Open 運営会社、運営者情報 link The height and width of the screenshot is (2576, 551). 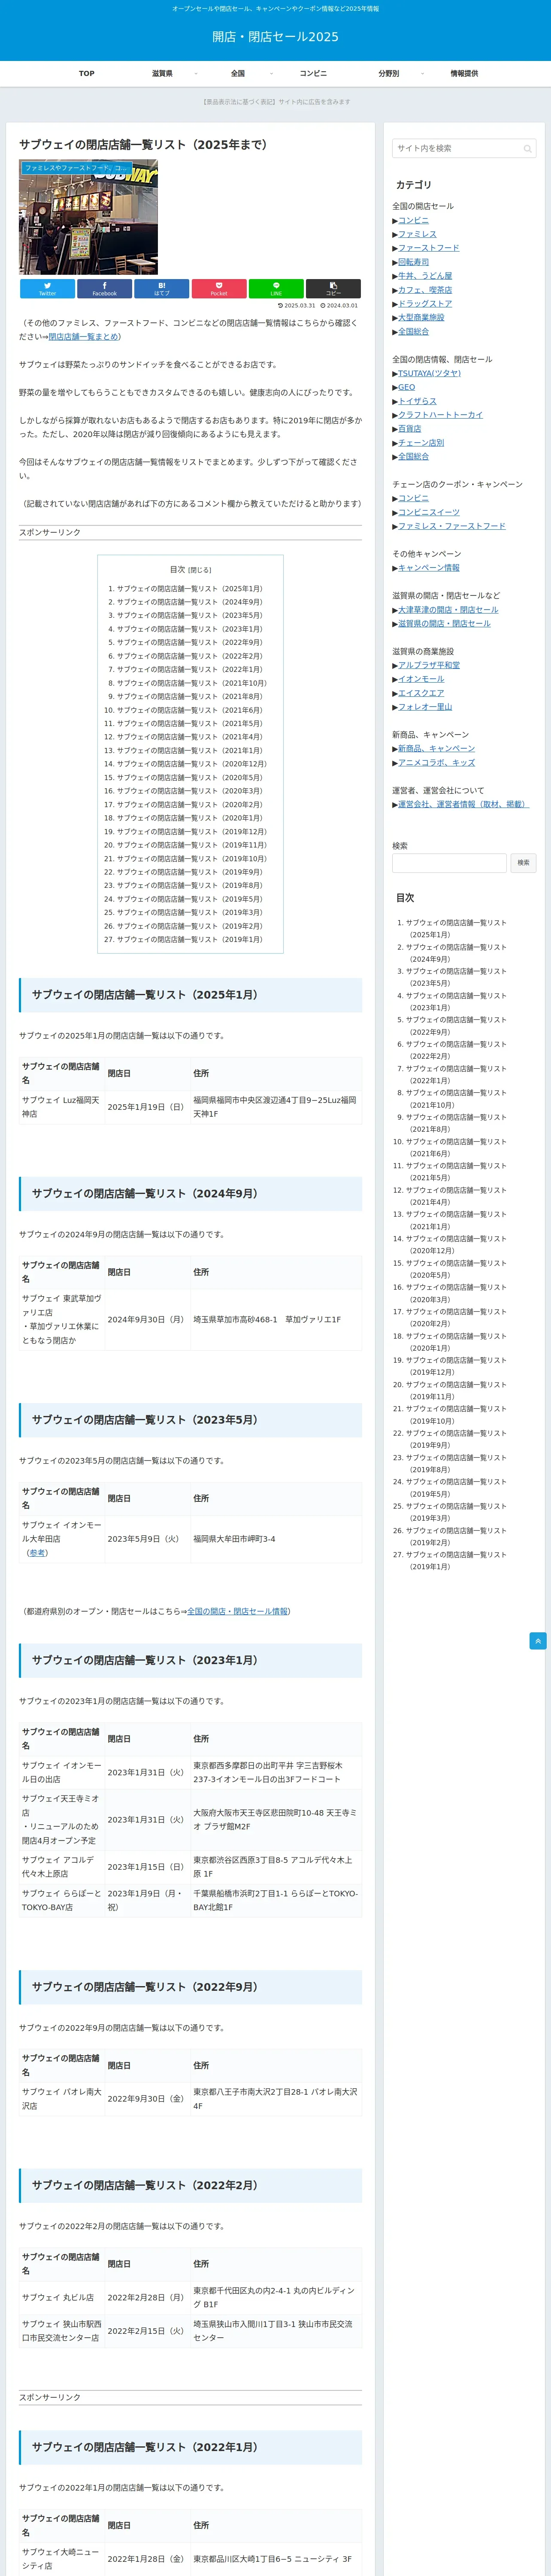463,804
